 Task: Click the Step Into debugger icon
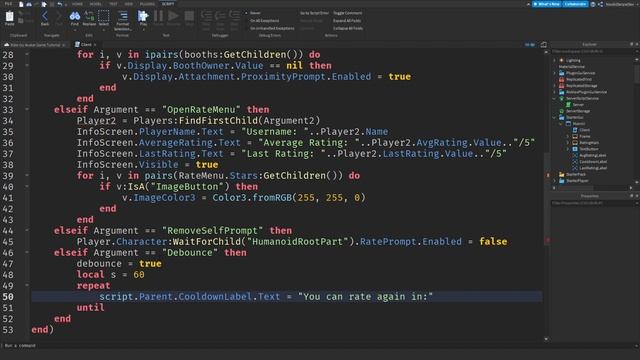pos(206,16)
